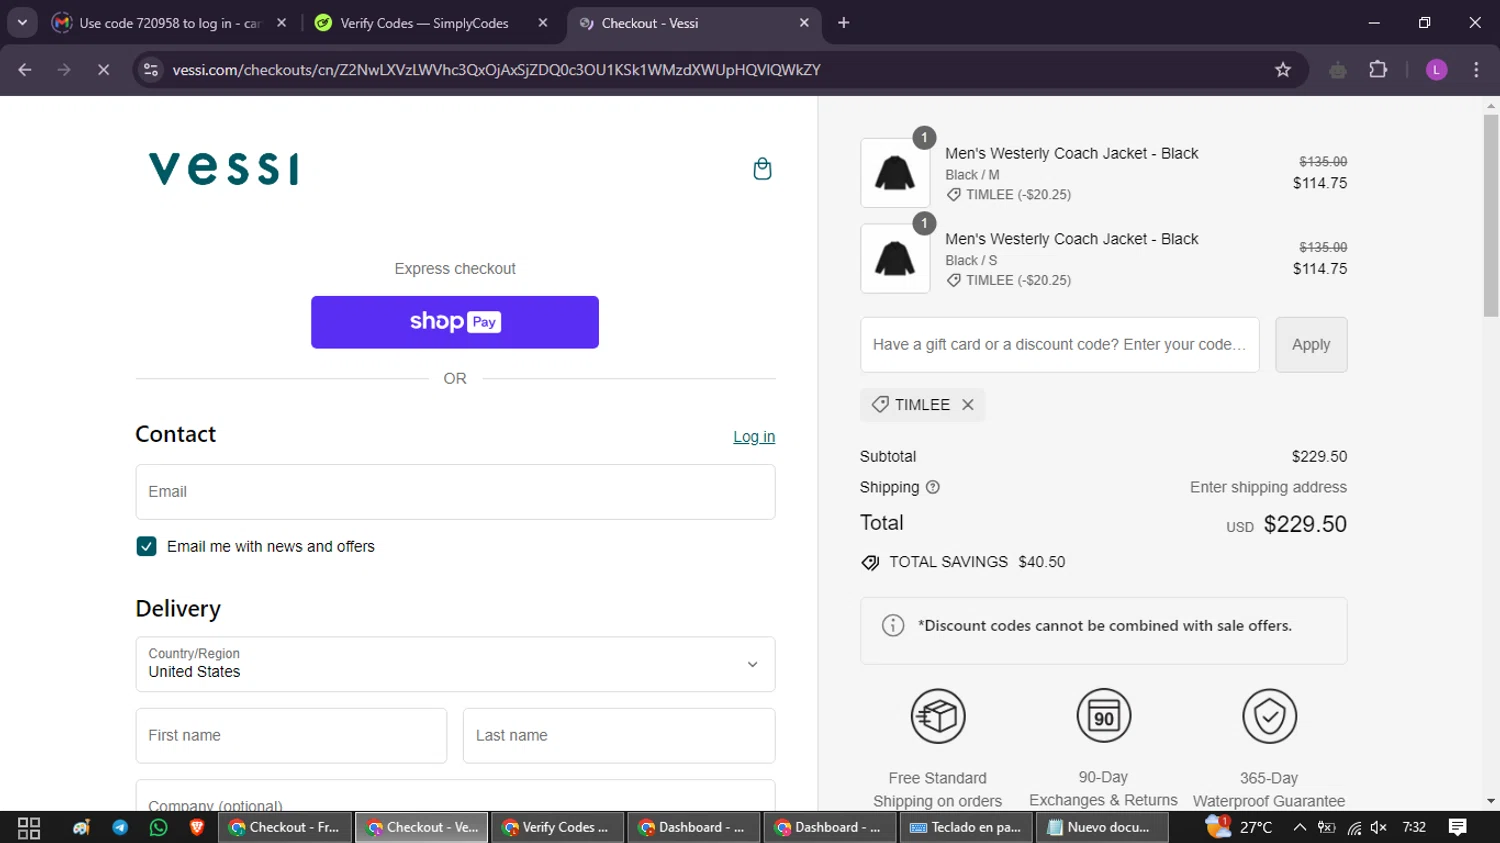Click the weather 27°C taskbar widget

coord(1240,827)
